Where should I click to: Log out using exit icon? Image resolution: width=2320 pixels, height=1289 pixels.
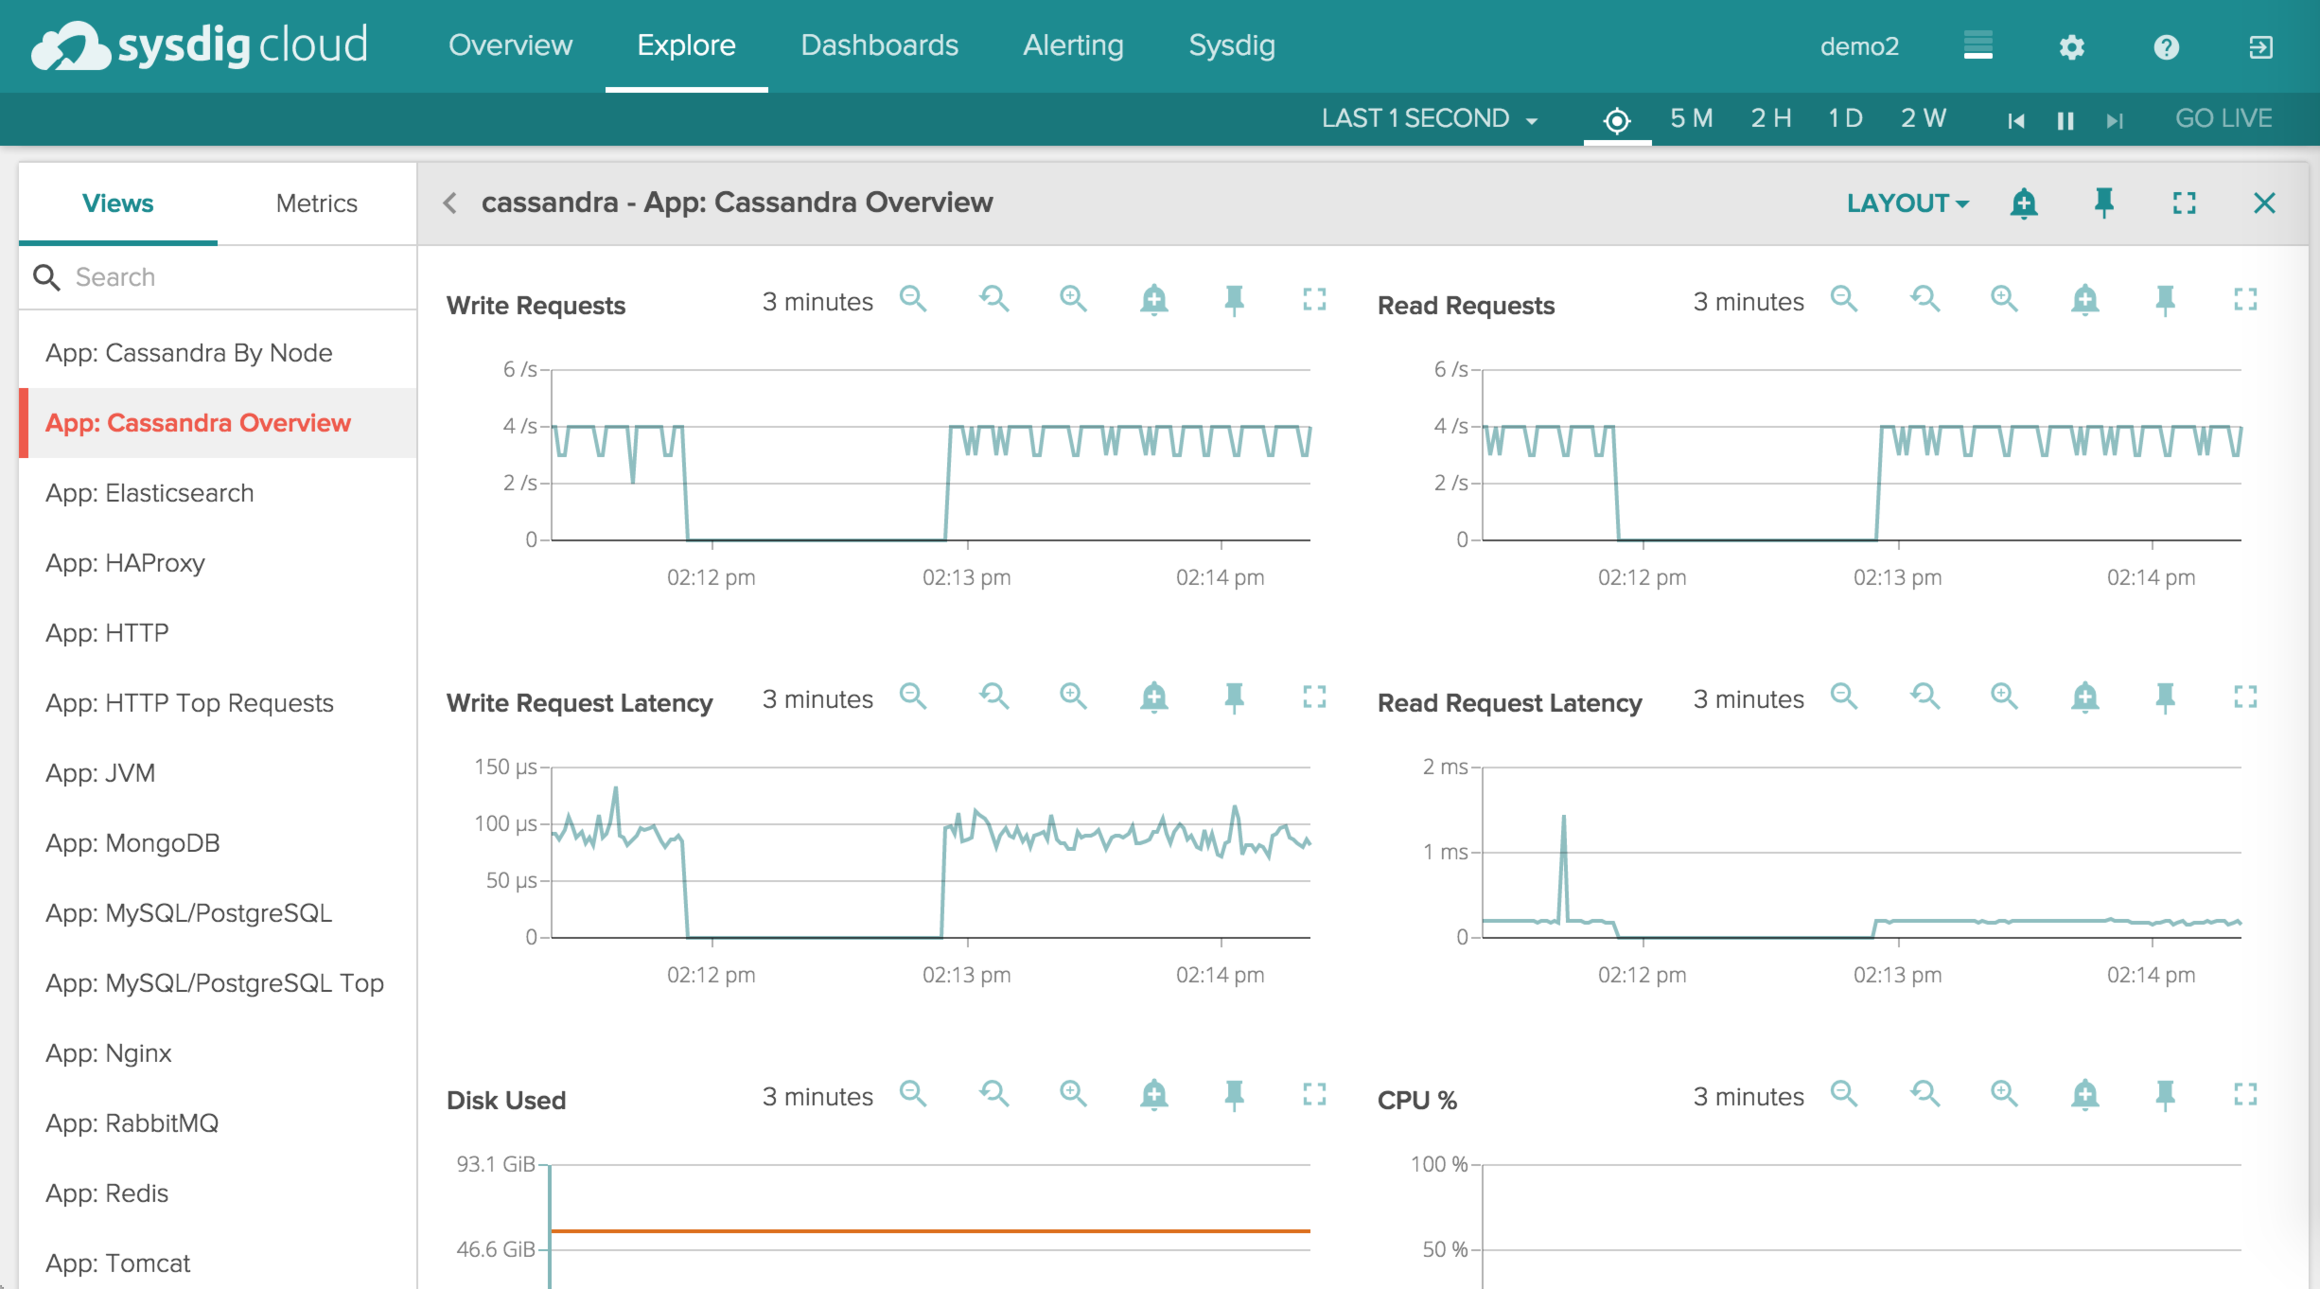click(2260, 47)
